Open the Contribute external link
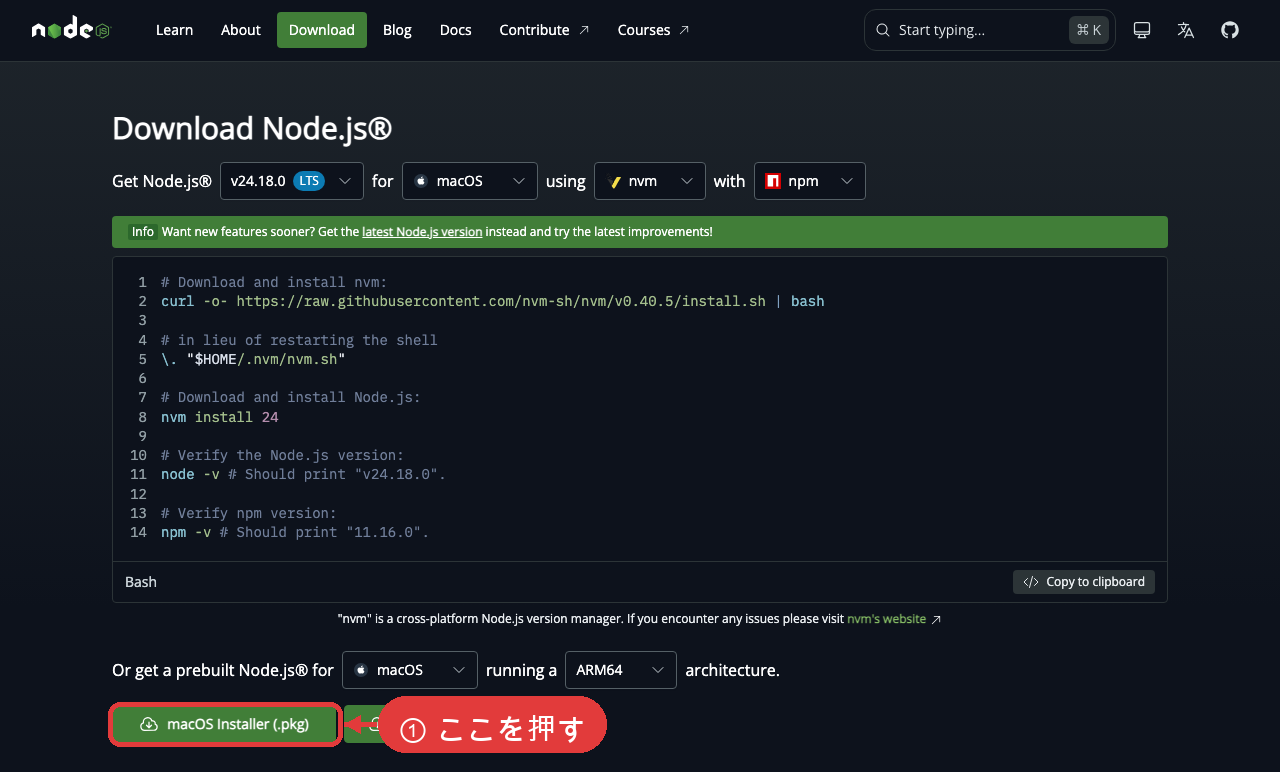The image size is (1280, 772). (544, 30)
